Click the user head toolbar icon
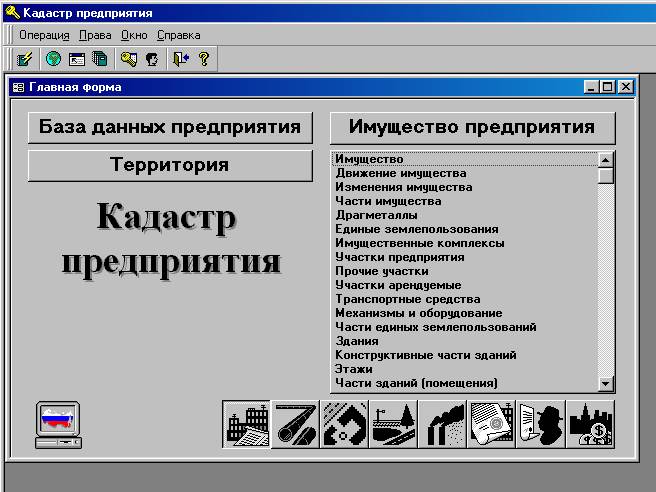Screen dimensions: 656x492 click(152, 59)
